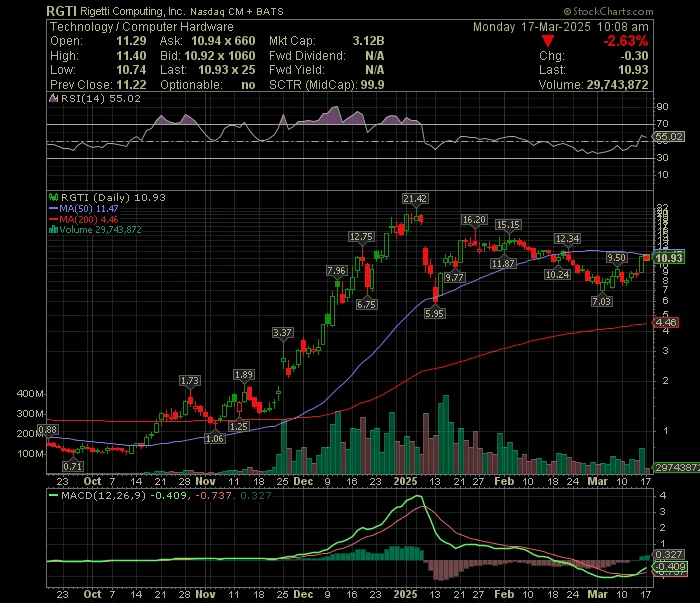Click the Low 10.74 value
The image size is (700, 603).
[x=131, y=70]
